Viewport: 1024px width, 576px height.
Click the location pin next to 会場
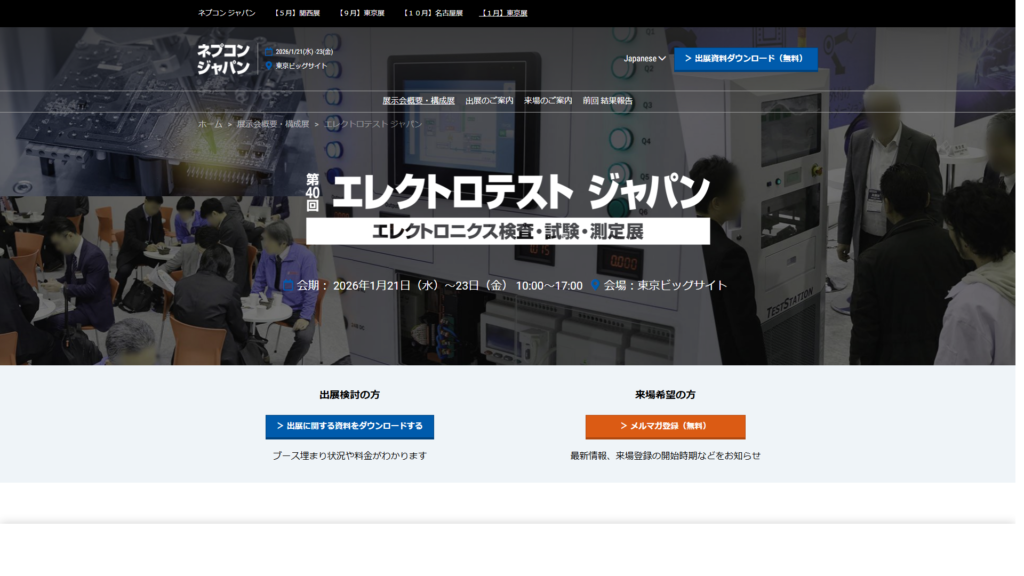click(x=595, y=285)
